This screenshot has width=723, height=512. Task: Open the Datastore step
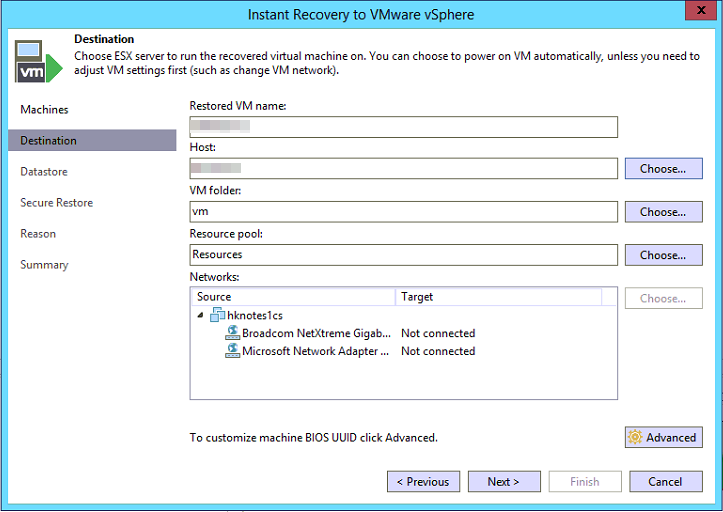pos(44,171)
